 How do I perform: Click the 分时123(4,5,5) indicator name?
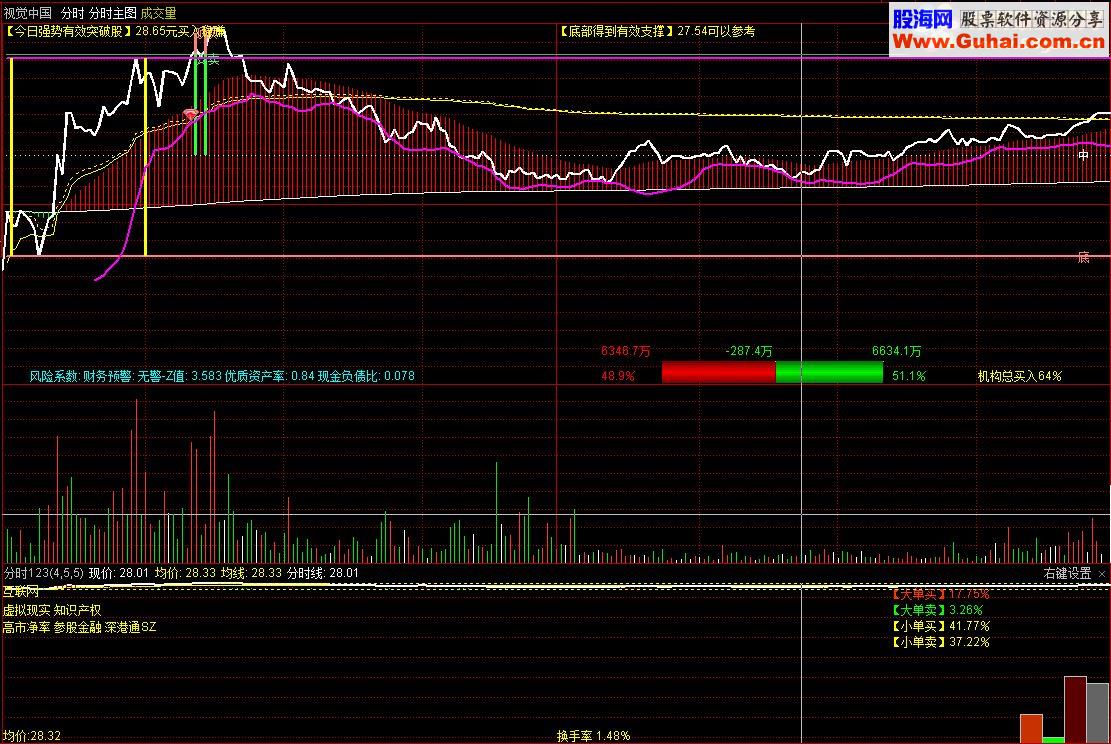tap(44, 573)
